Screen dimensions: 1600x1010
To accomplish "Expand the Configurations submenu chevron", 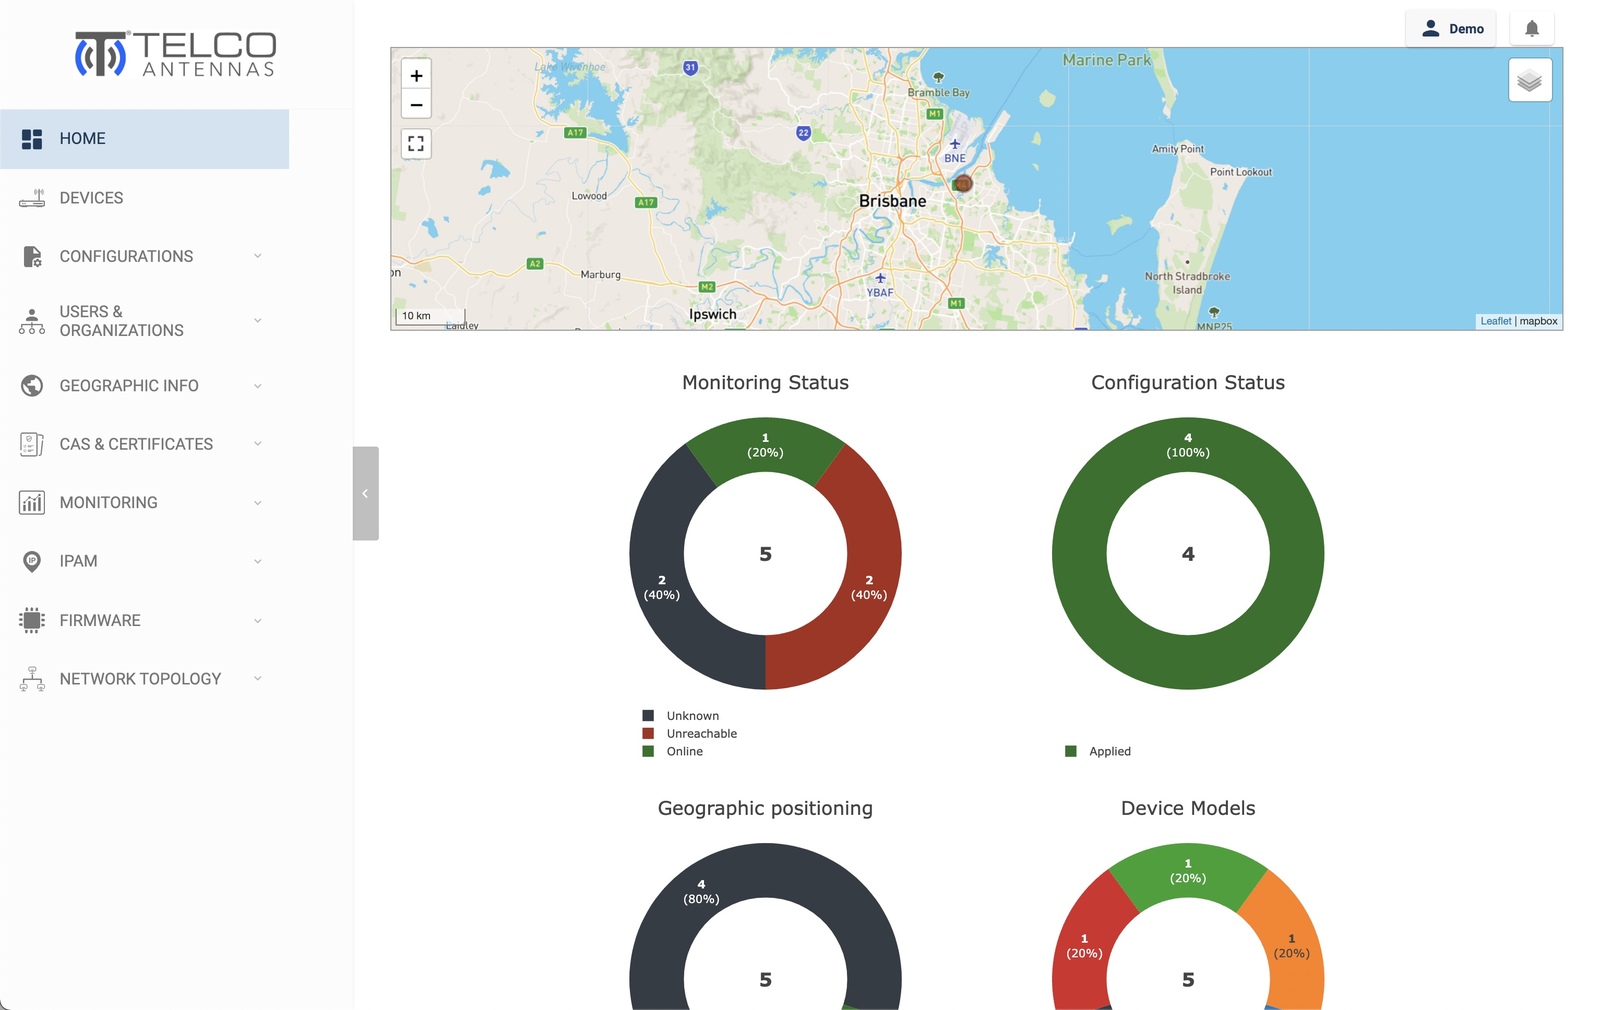I will click(257, 256).
